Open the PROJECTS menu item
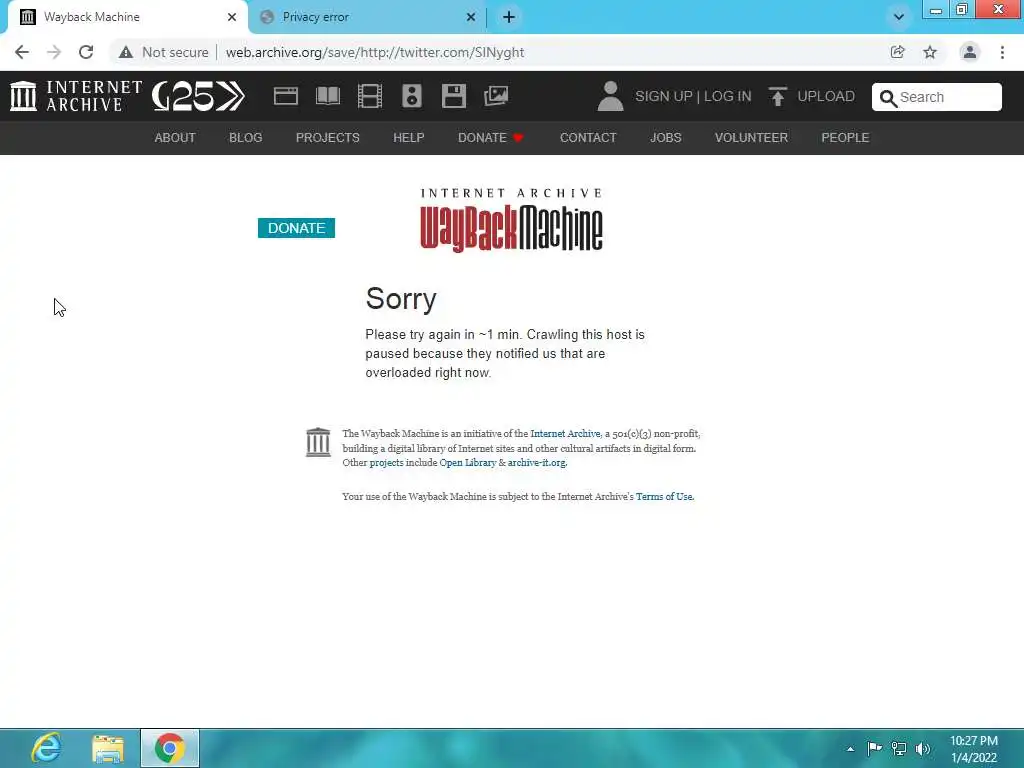This screenshot has height=768, width=1024. [x=328, y=138]
